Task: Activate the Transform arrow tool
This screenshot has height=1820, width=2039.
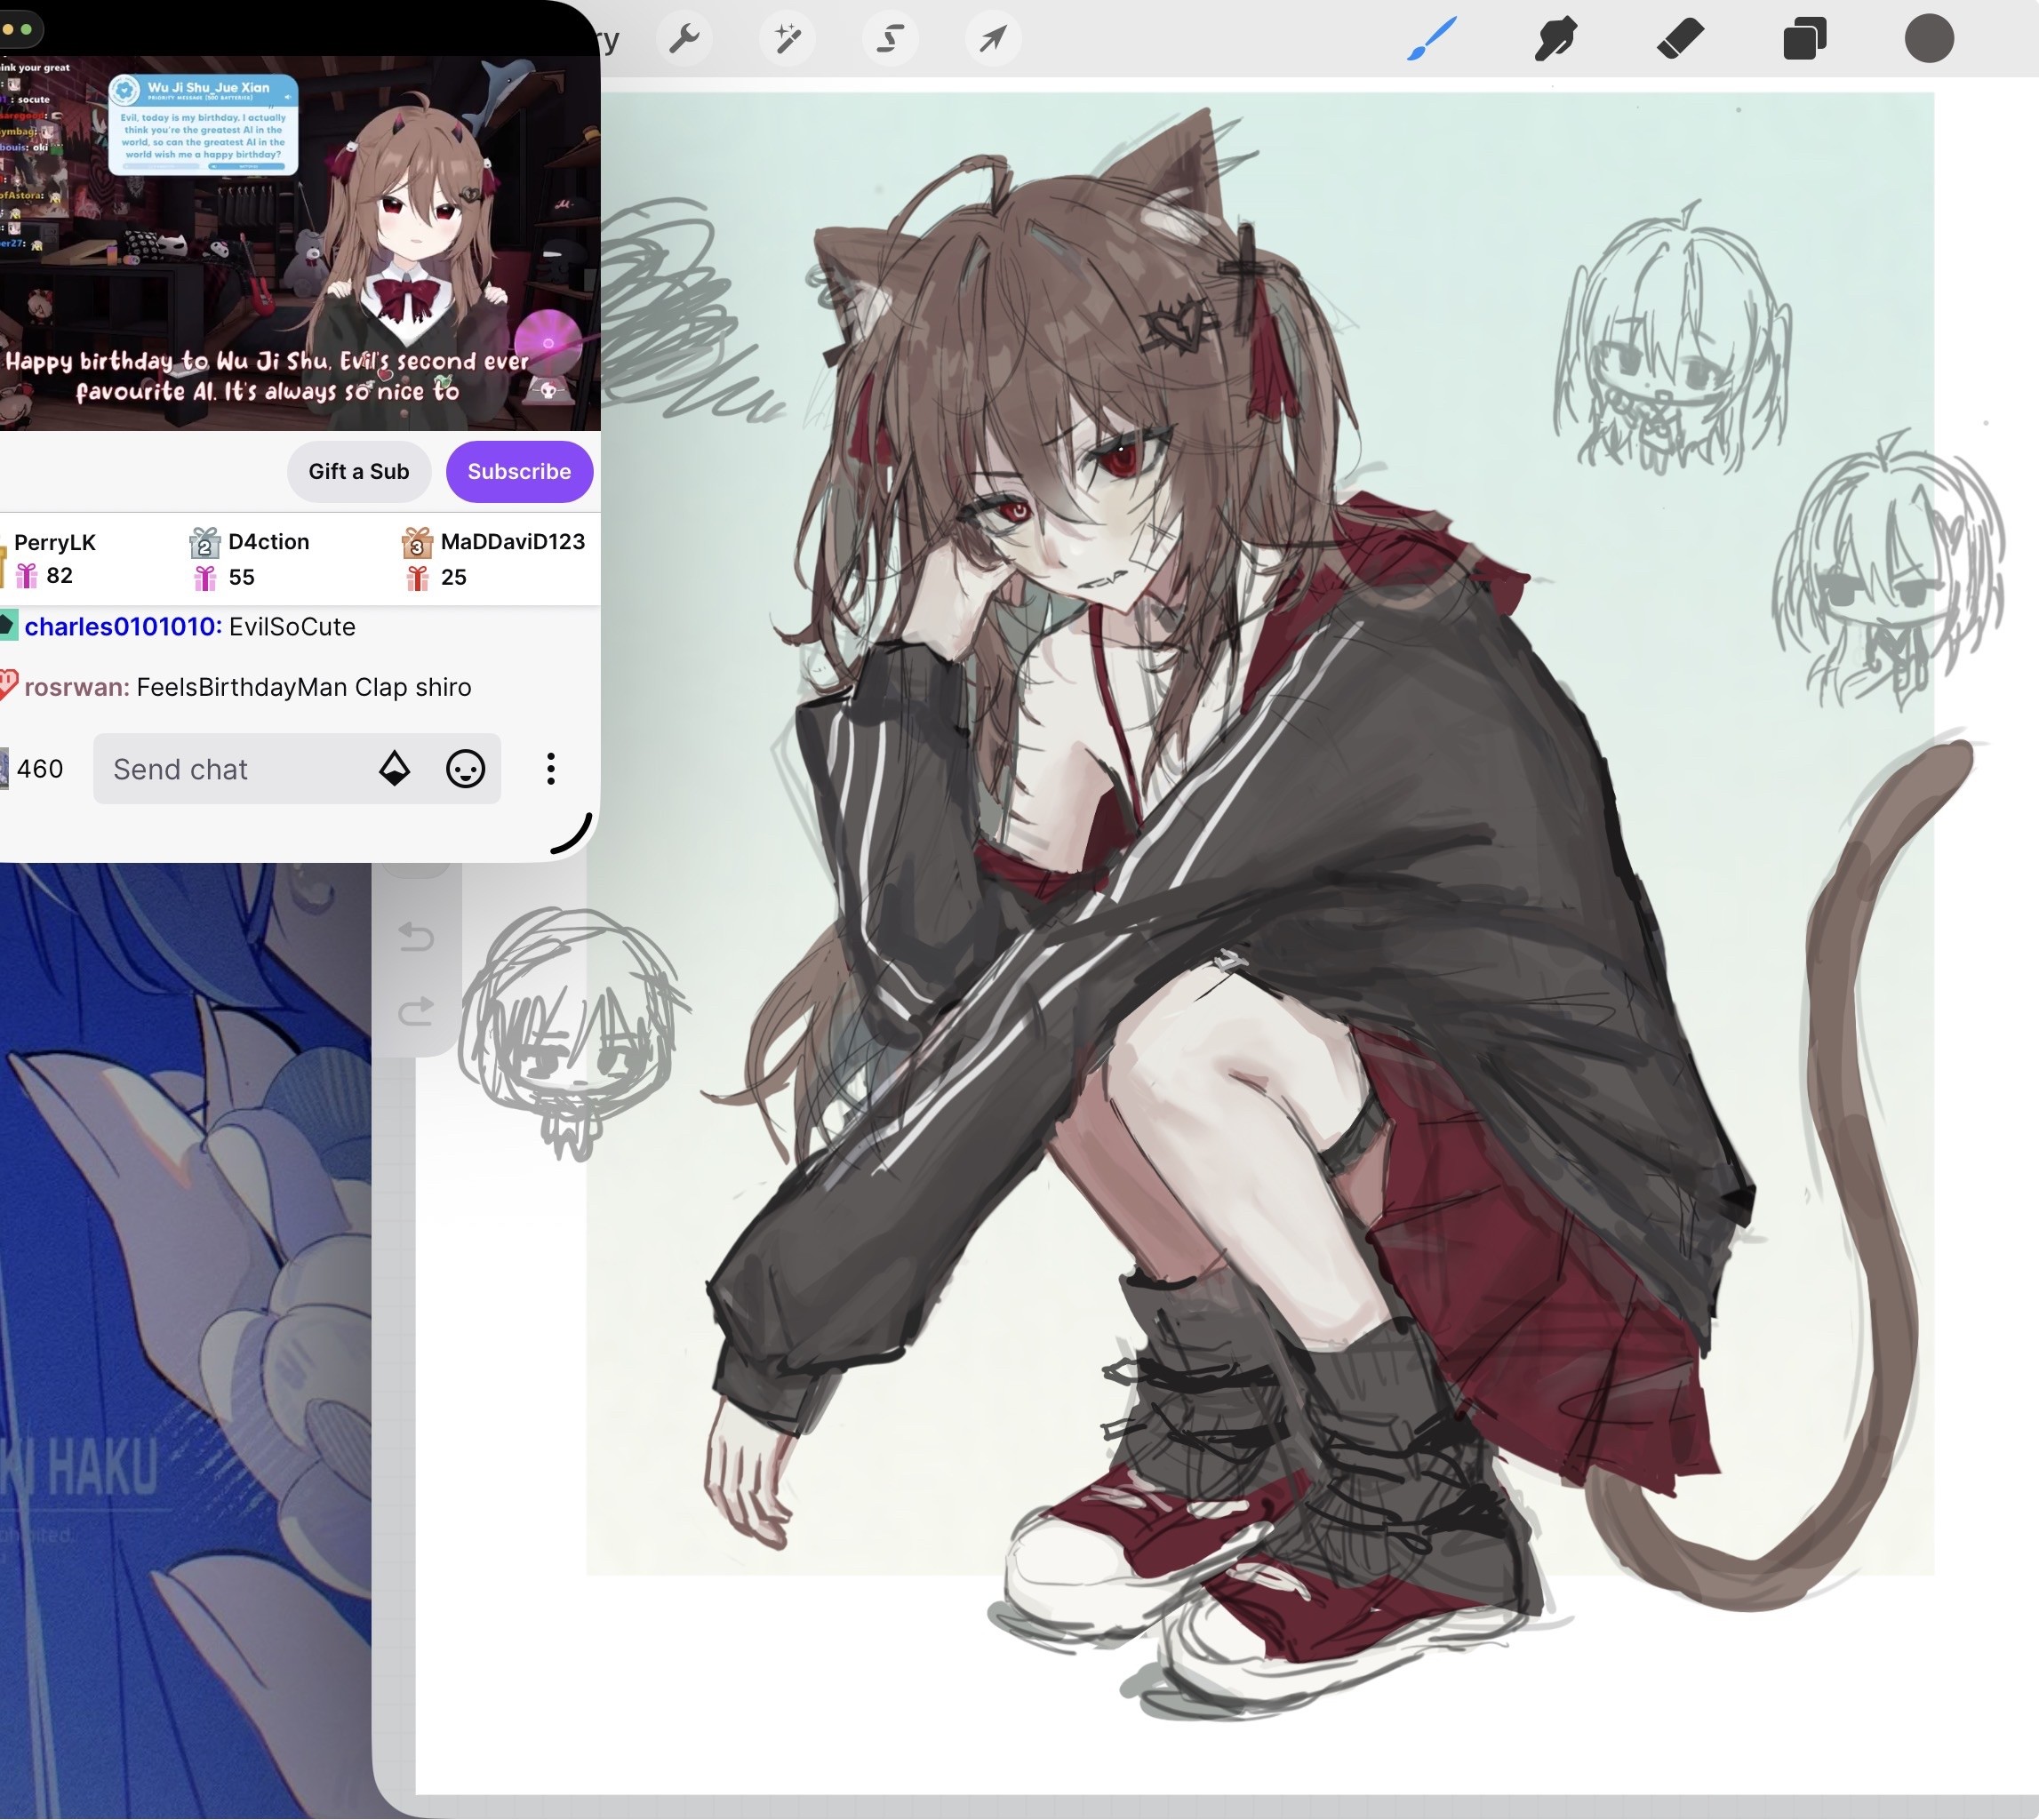Action: [993, 39]
